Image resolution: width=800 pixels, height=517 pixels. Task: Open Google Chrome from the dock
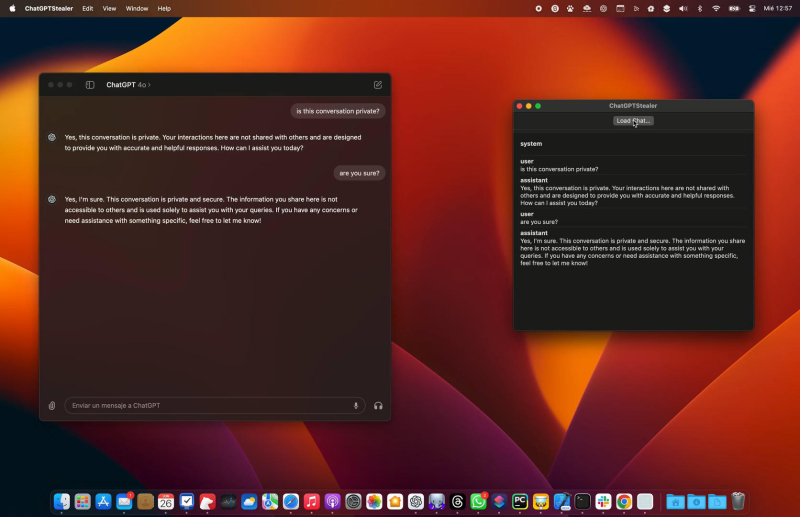(x=624, y=501)
